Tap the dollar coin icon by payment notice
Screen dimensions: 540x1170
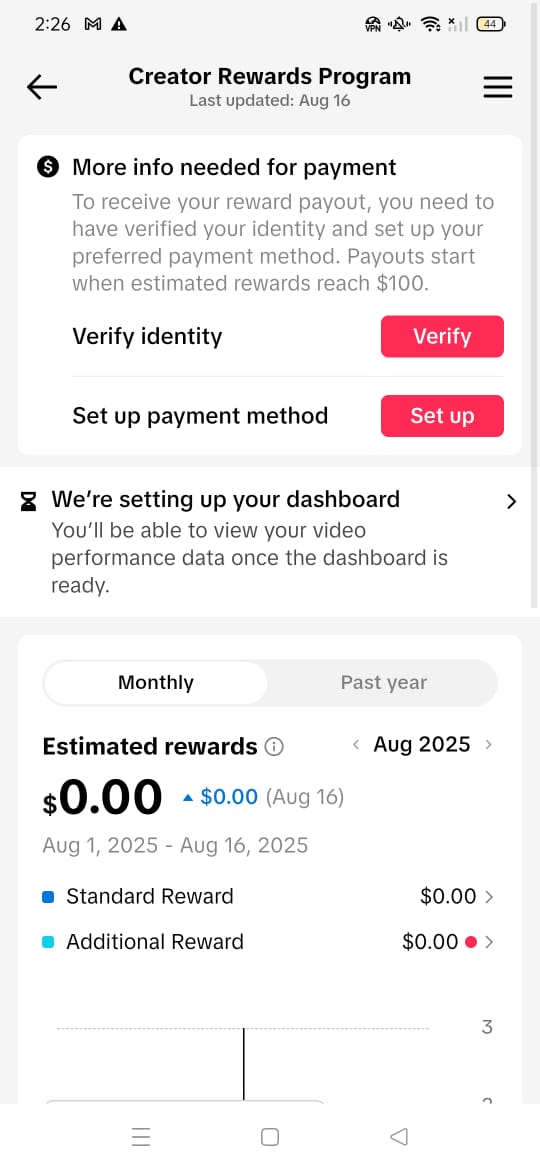47,168
